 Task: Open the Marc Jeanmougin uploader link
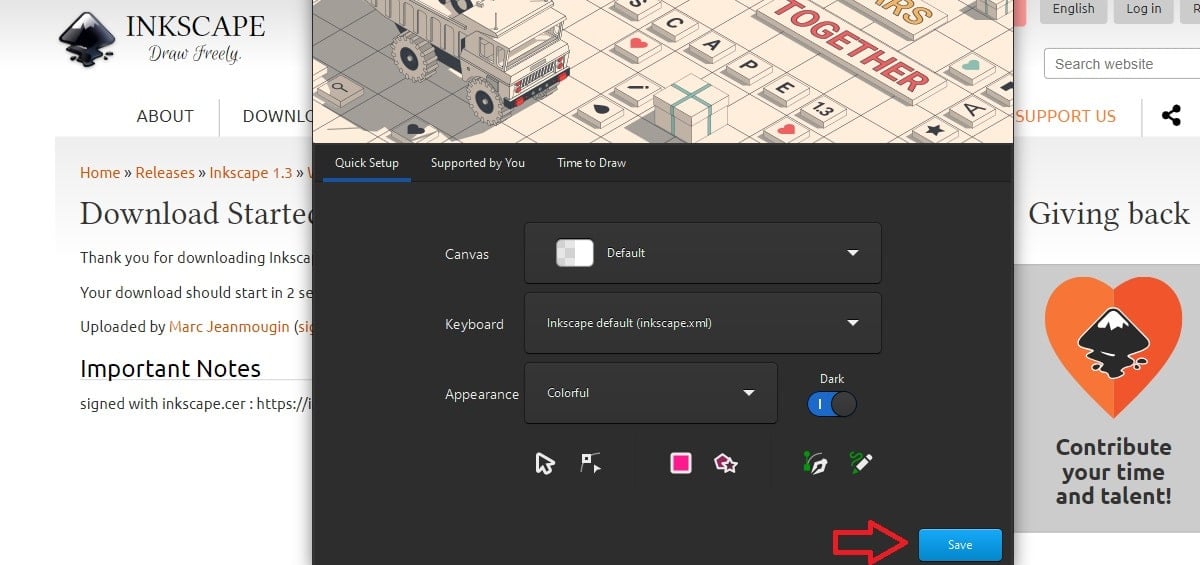point(229,326)
